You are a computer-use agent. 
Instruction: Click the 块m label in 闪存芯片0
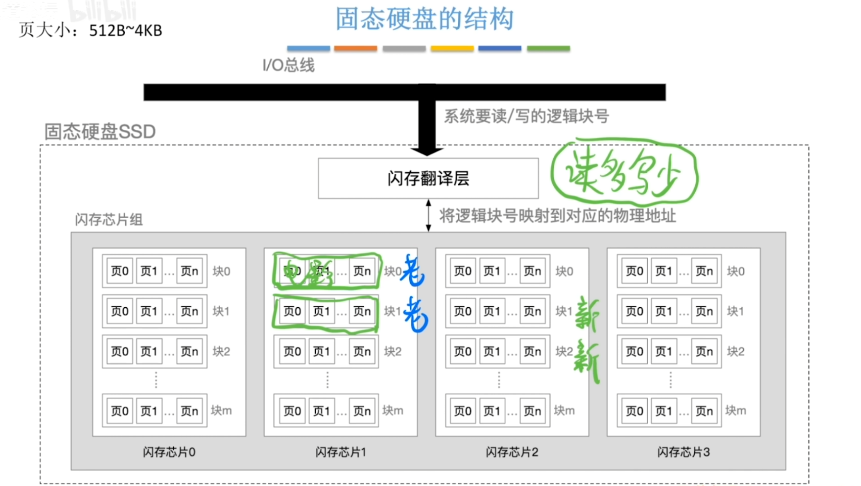click(x=223, y=411)
